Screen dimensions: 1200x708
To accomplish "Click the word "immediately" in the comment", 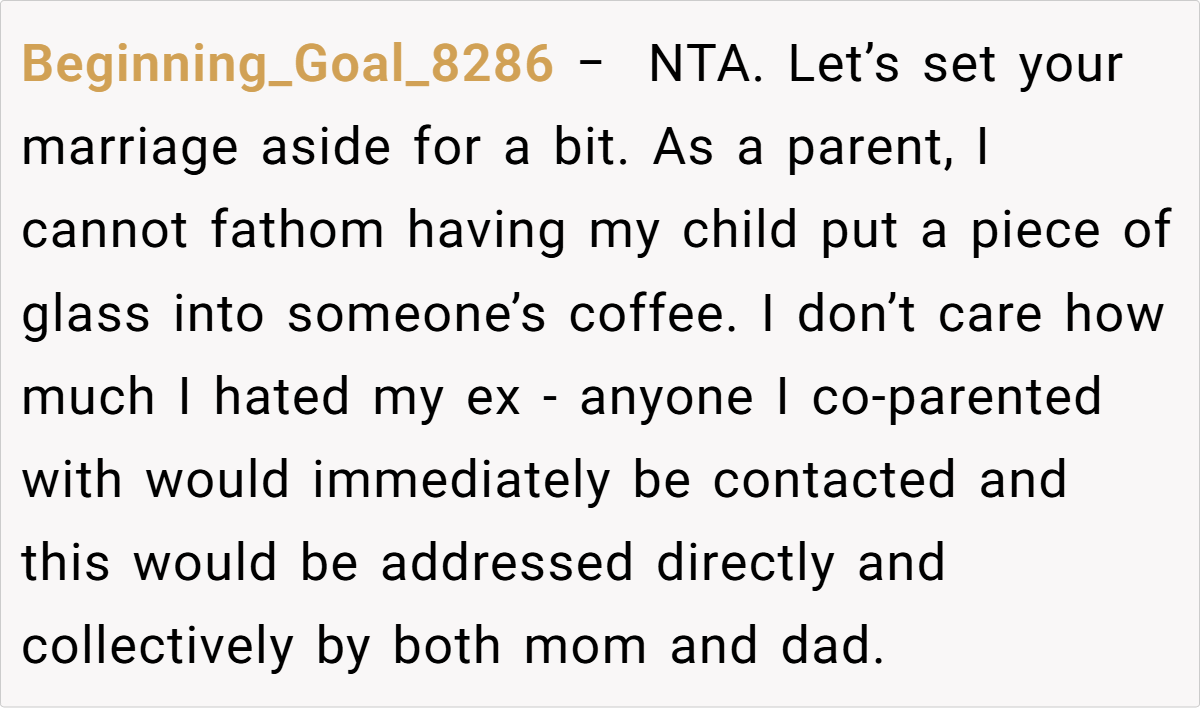I will pyautogui.click(x=460, y=481).
